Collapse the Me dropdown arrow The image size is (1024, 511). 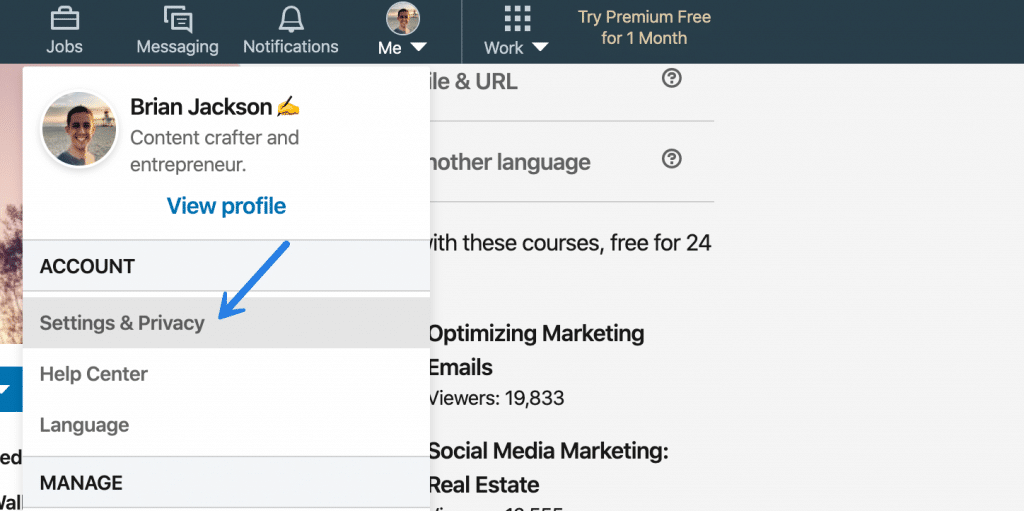[x=419, y=47]
